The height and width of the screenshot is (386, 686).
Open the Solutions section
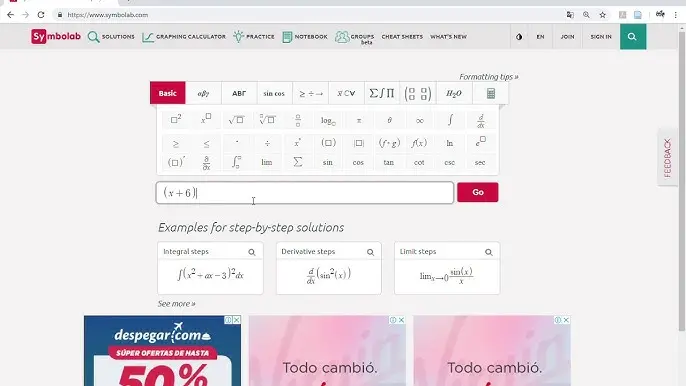tap(111, 37)
